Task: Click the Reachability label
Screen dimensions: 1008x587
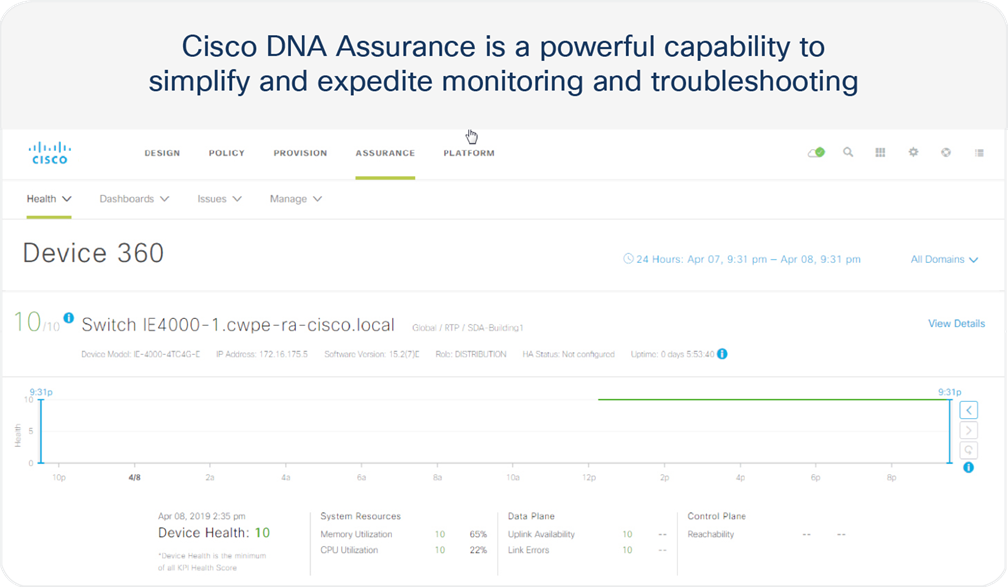Action: pyautogui.click(x=710, y=534)
